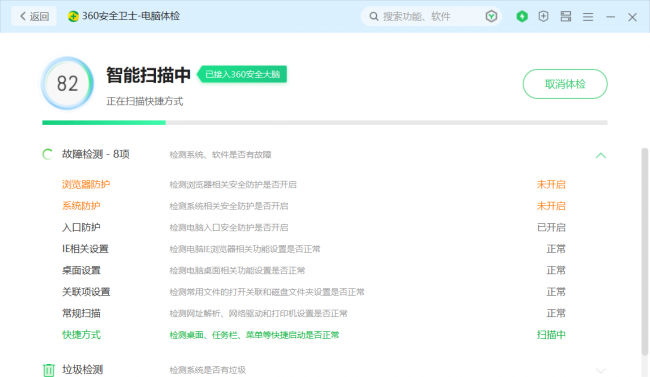Click 正常 status for 关联项设置

556,292
